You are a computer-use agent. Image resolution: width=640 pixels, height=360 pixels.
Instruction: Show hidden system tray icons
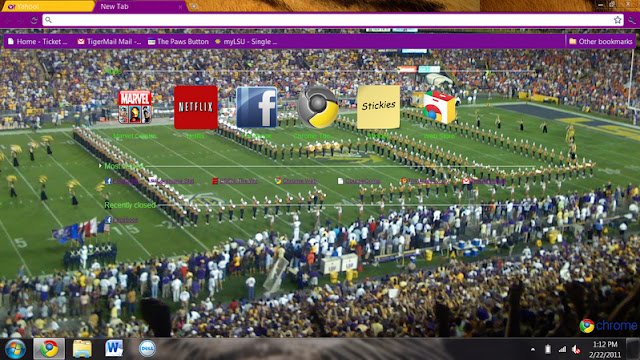[x=533, y=349]
